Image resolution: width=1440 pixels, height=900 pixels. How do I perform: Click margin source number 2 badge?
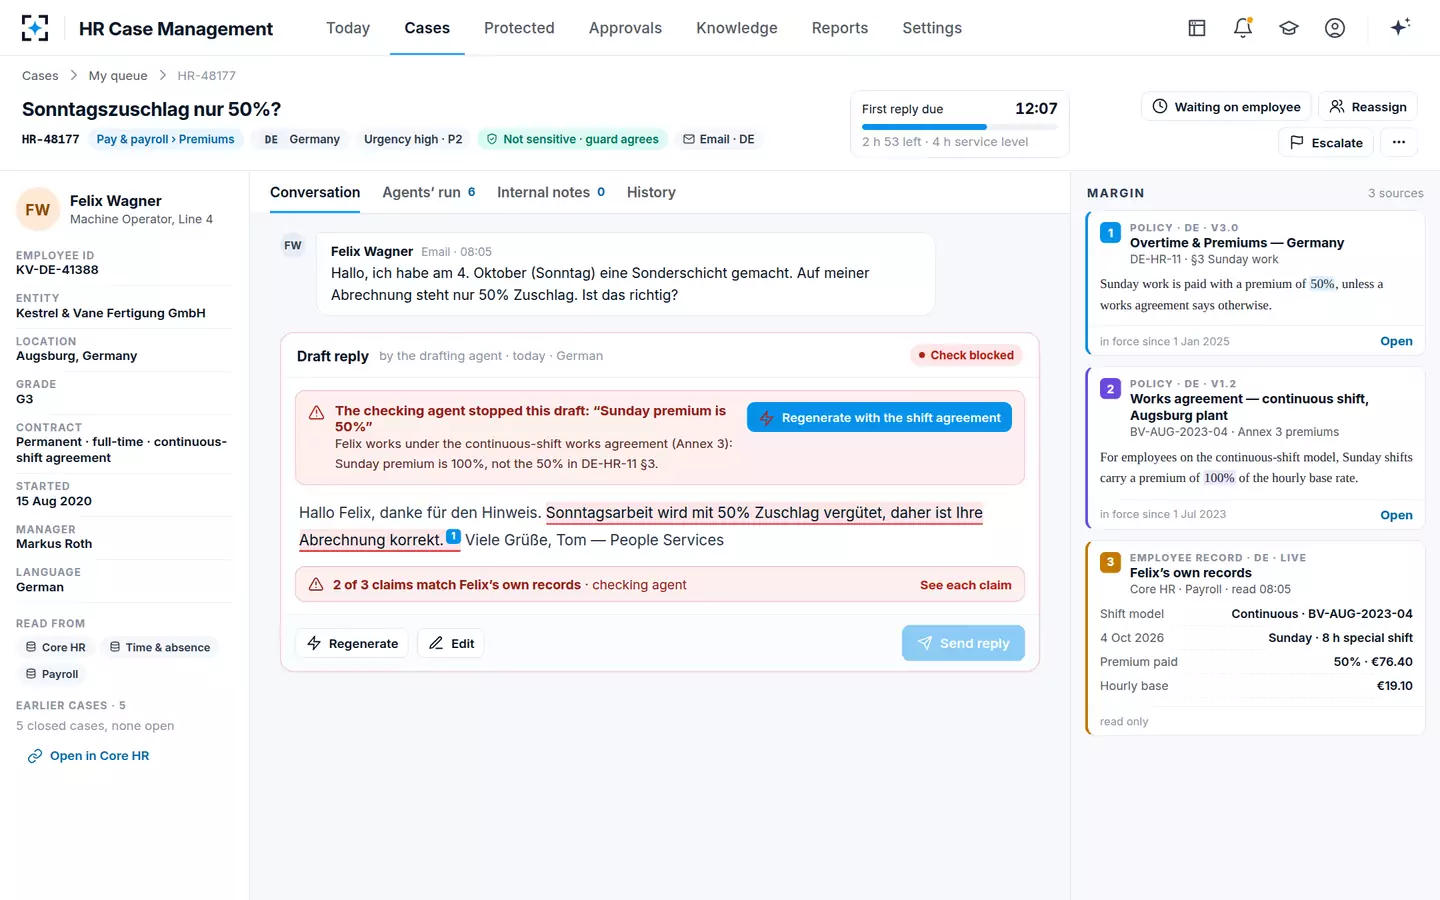[x=1110, y=389]
